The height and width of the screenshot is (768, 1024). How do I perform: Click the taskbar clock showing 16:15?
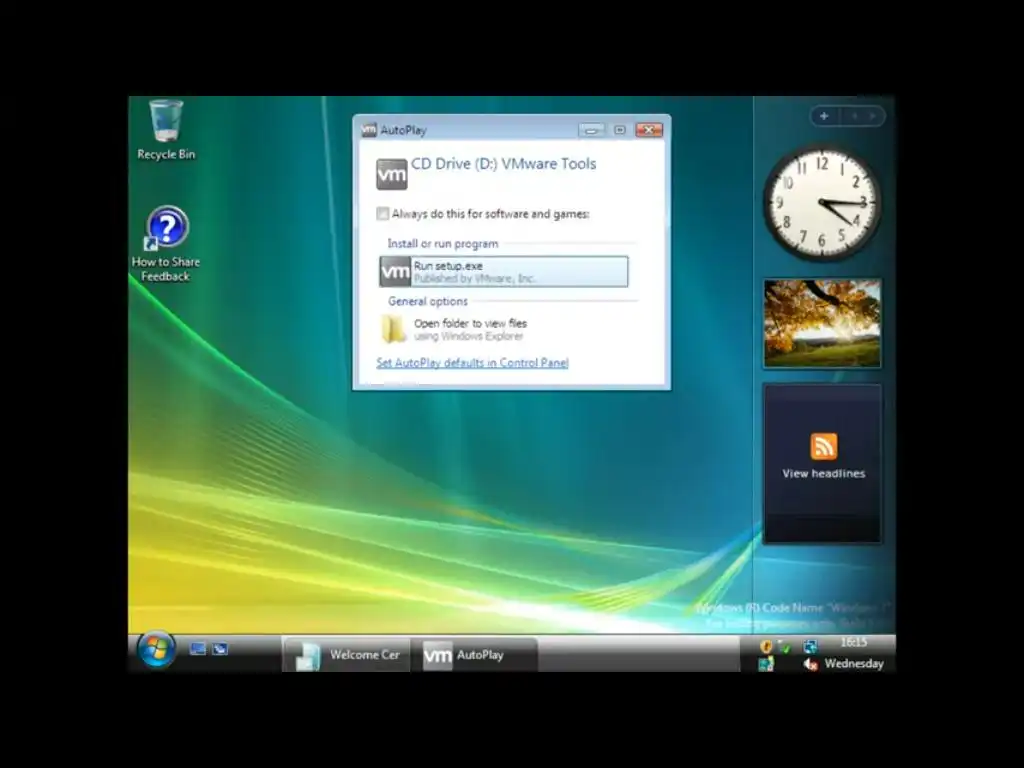(854, 643)
